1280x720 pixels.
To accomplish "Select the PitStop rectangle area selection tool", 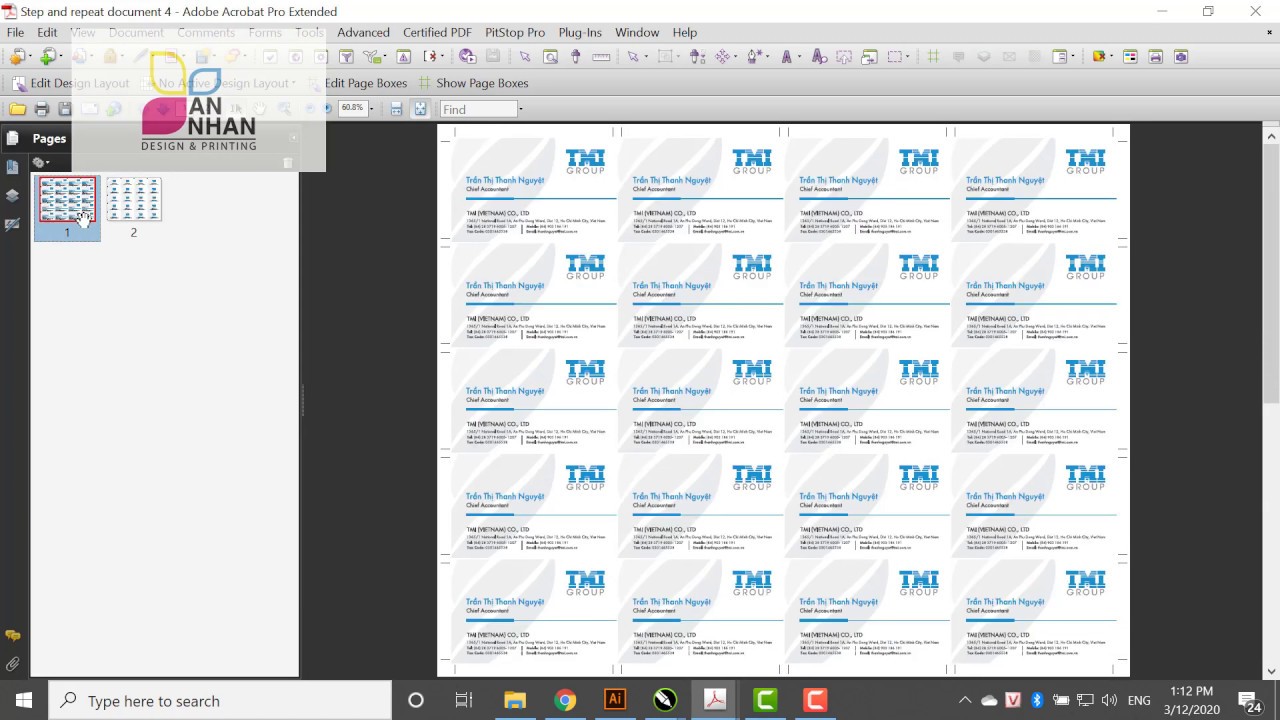I will 665,57.
